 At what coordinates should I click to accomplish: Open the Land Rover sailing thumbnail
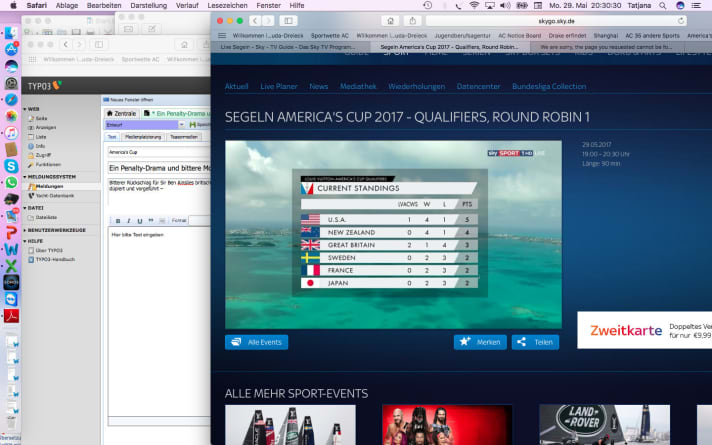pyautogui.click(x=604, y=425)
